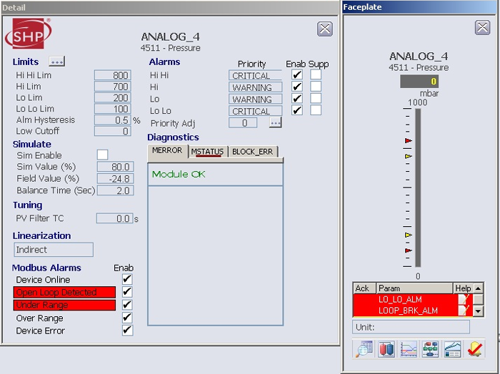Open Limits ellipsis button
This screenshot has height=374, width=500.
pyautogui.click(x=57, y=61)
